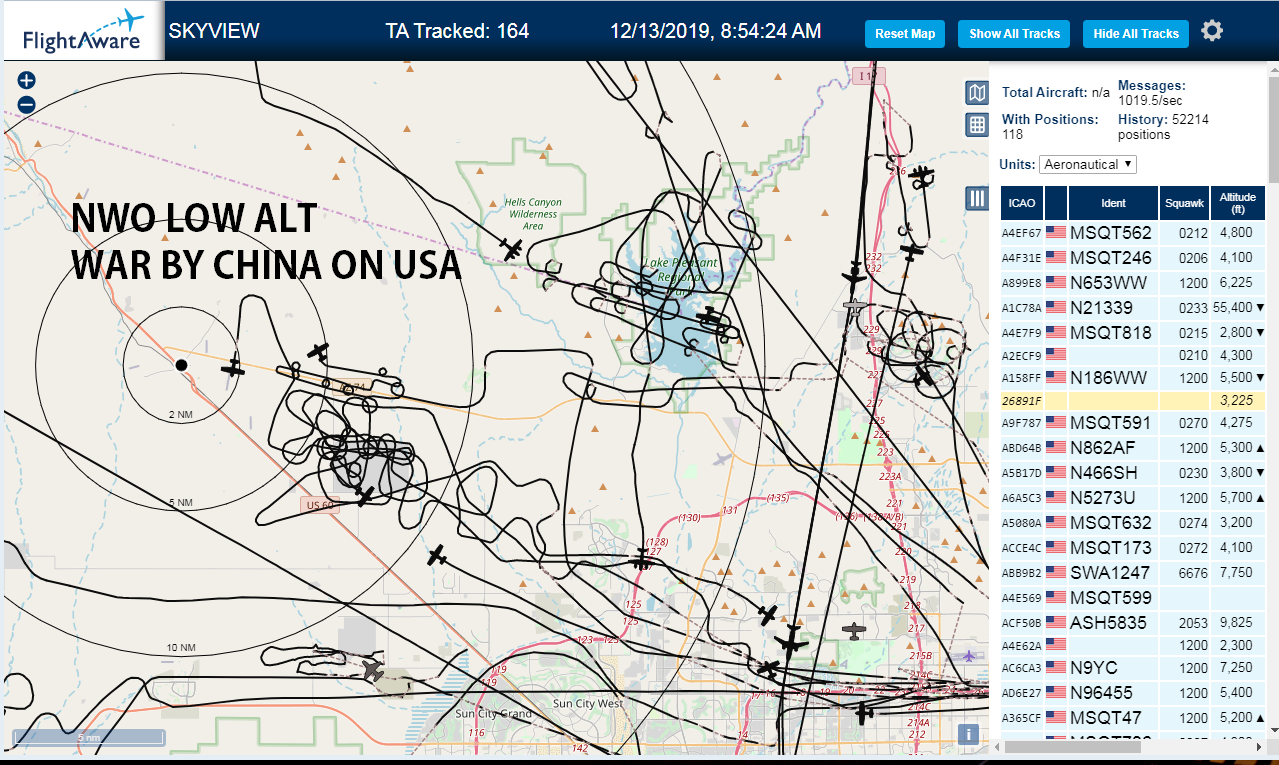The height and width of the screenshot is (765, 1279).
Task: Select the MSQT632 aircraft row
Action: point(1134,523)
